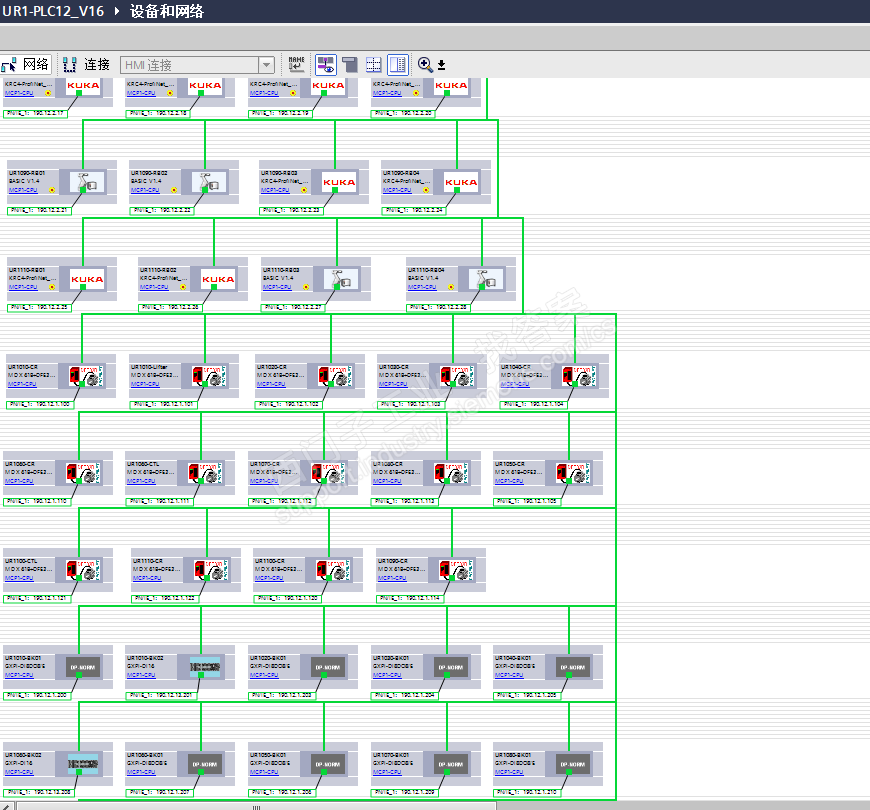This screenshot has height=810, width=870.
Task: Select drive icon of UR1040-CR device
Action: [x=579, y=376]
